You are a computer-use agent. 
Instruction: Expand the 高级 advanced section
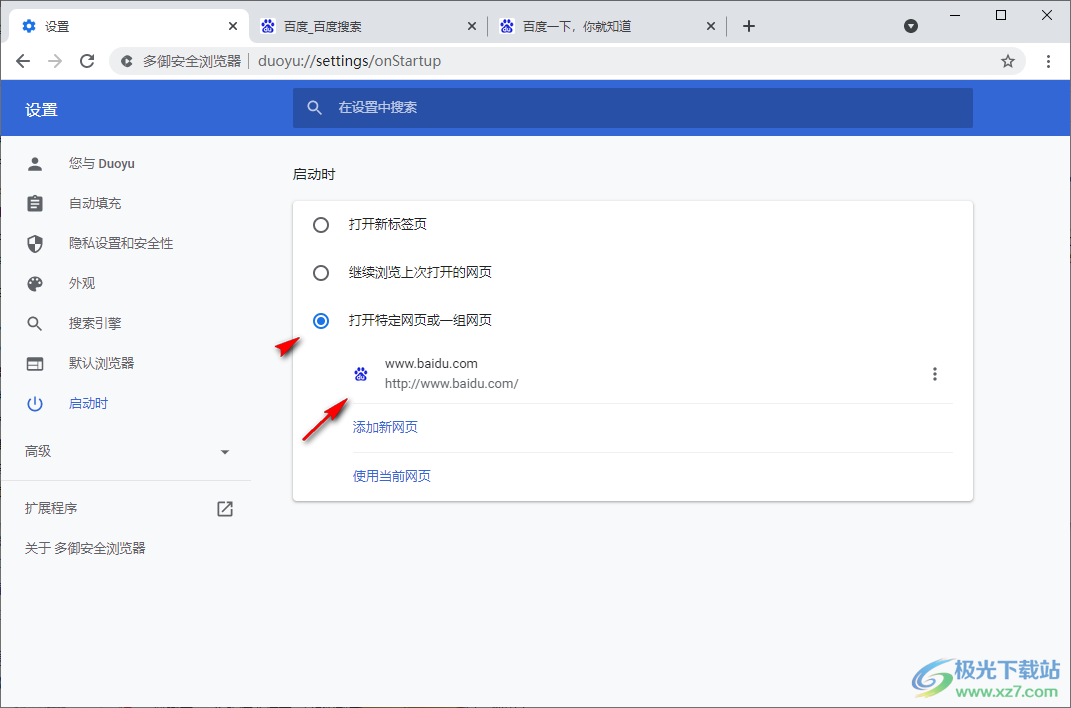[x=126, y=451]
